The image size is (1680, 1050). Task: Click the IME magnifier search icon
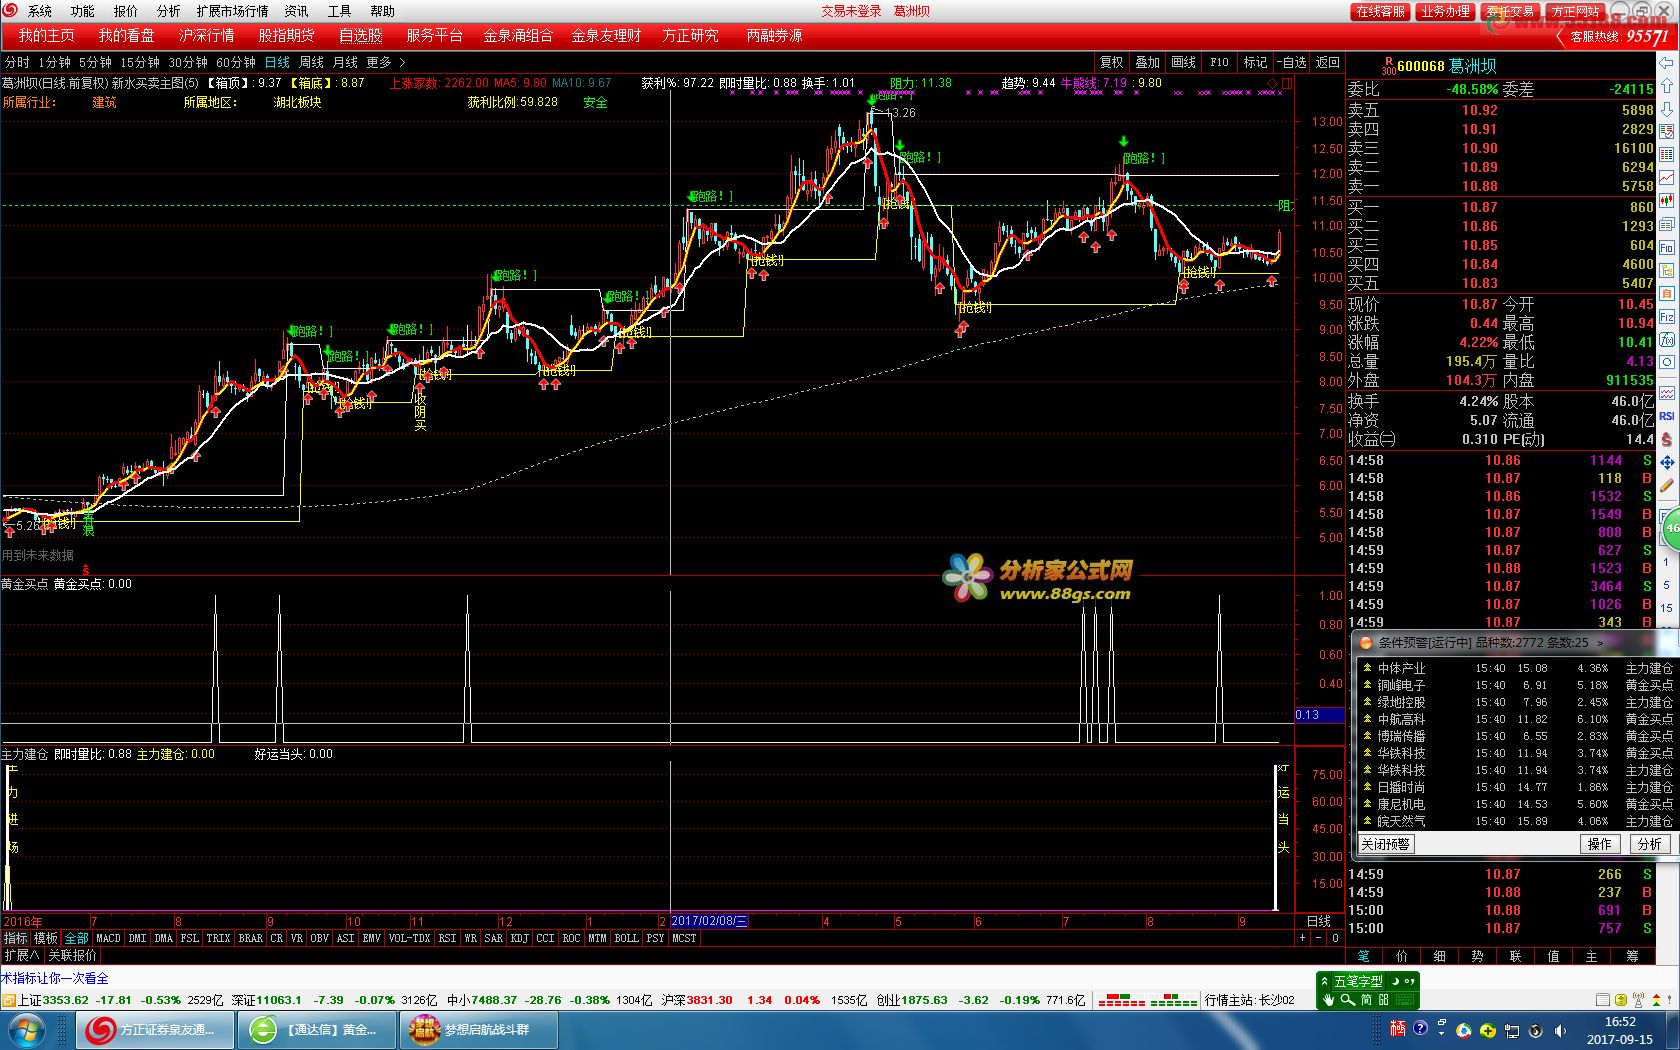coord(1347,999)
